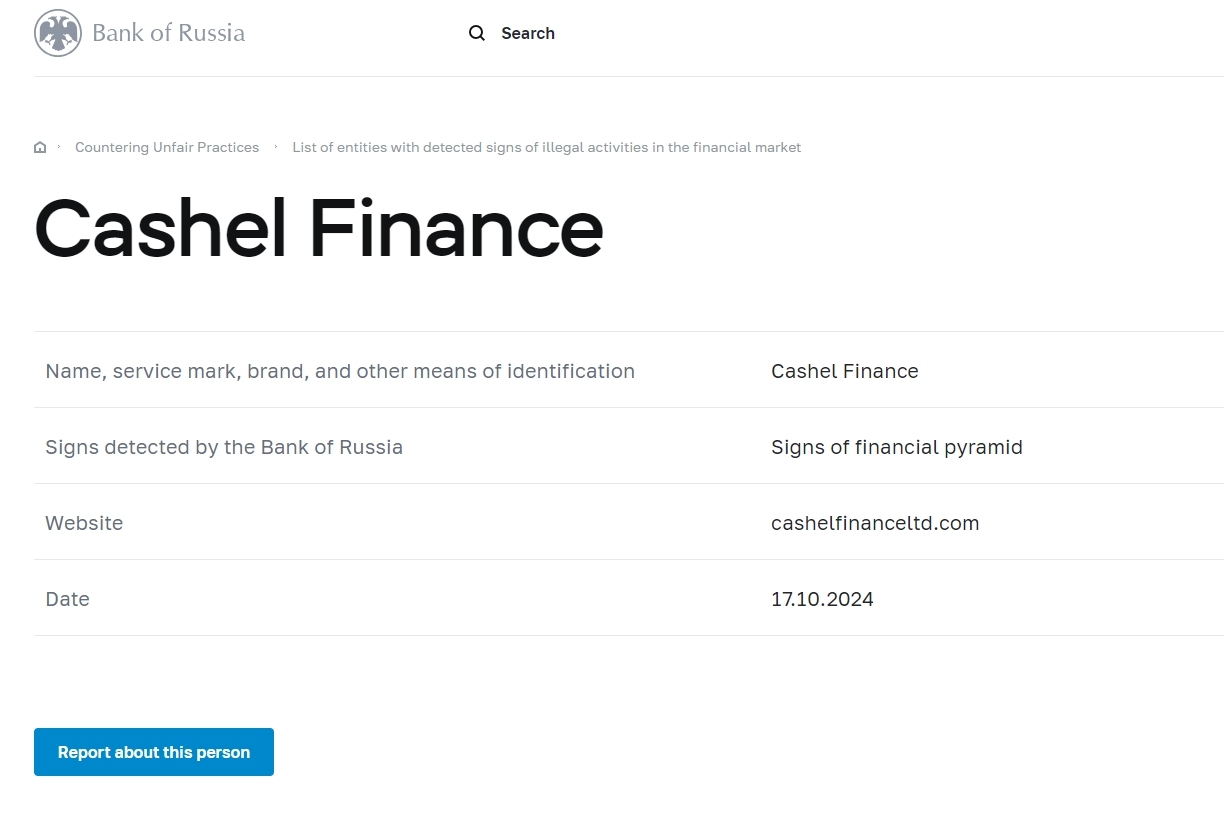Click the Bank of Russia logo text
The width and height of the screenshot is (1224, 829).
pos(168,33)
